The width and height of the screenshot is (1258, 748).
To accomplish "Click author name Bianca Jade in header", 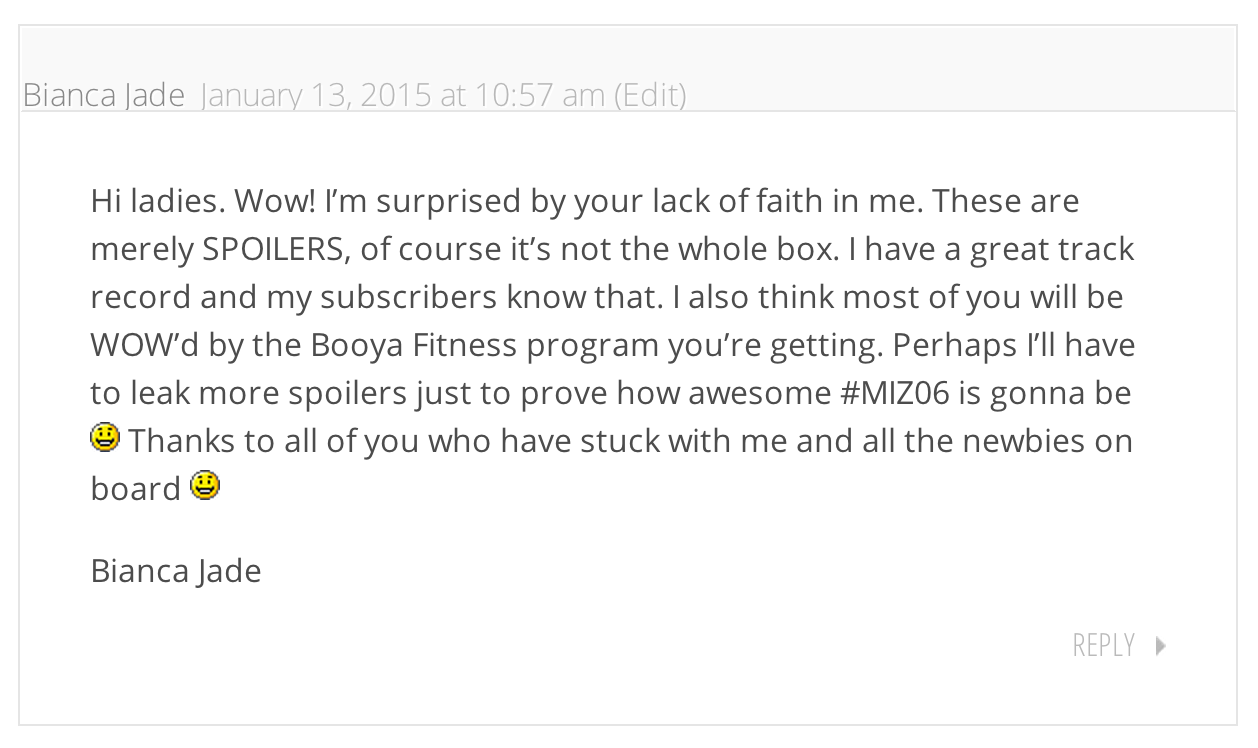I will point(104,95).
